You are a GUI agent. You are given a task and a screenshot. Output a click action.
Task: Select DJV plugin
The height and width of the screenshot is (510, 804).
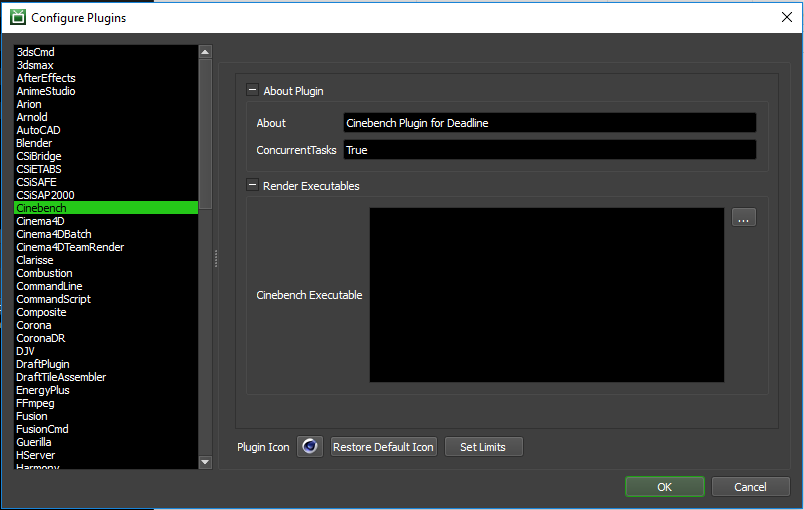tap(106, 351)
